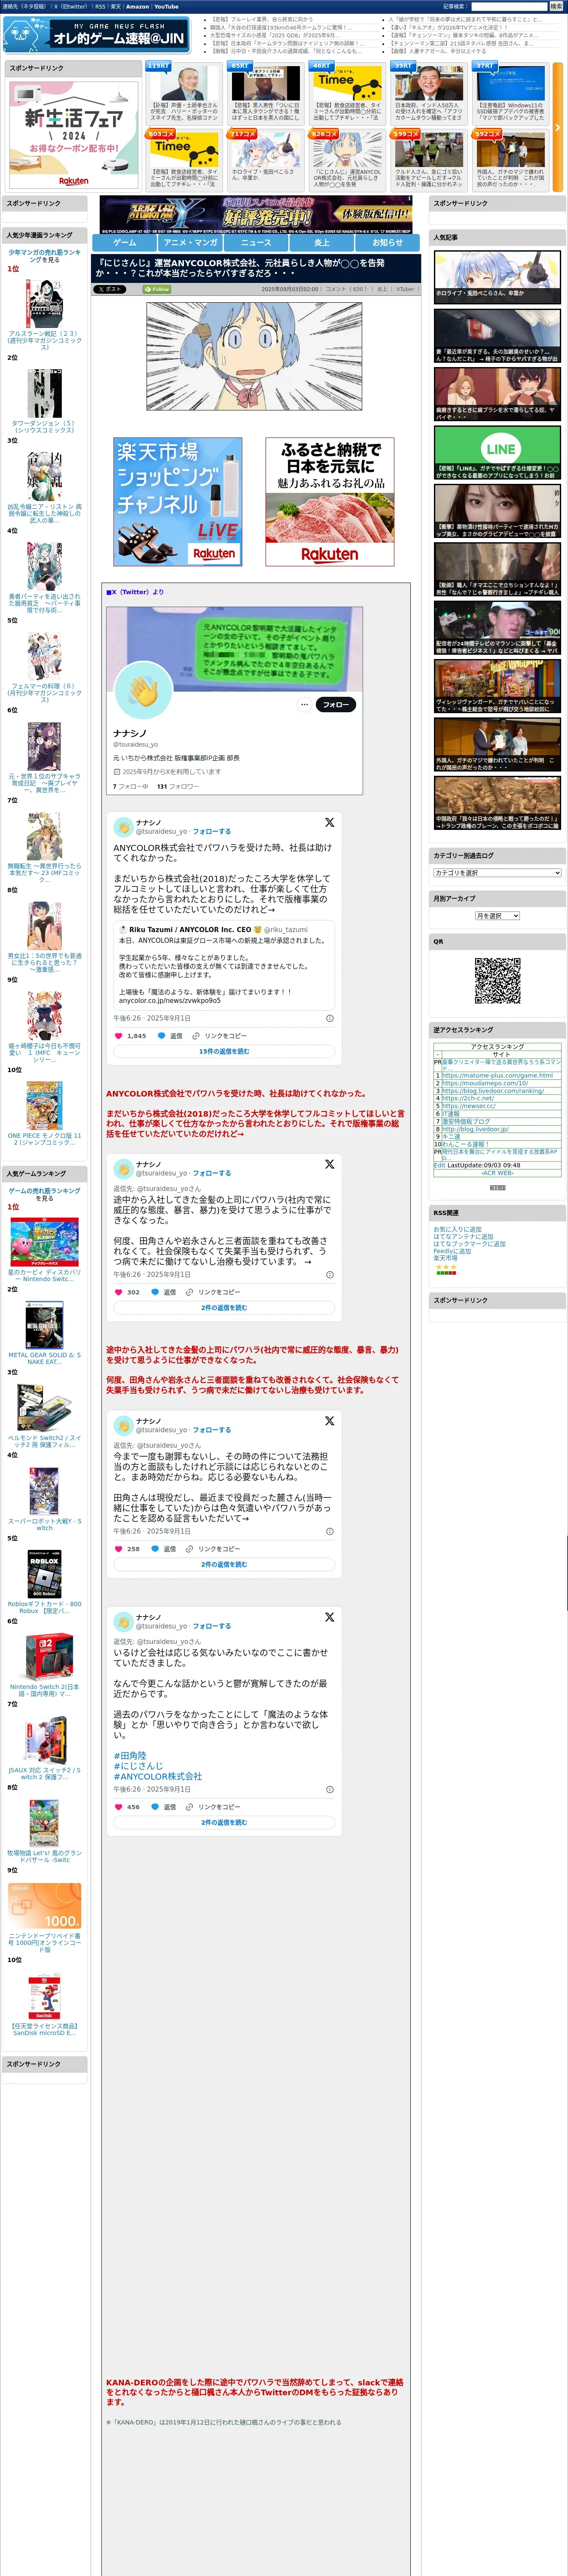Open the ふるさと納税 Rakuten ad

click(330, 501)
